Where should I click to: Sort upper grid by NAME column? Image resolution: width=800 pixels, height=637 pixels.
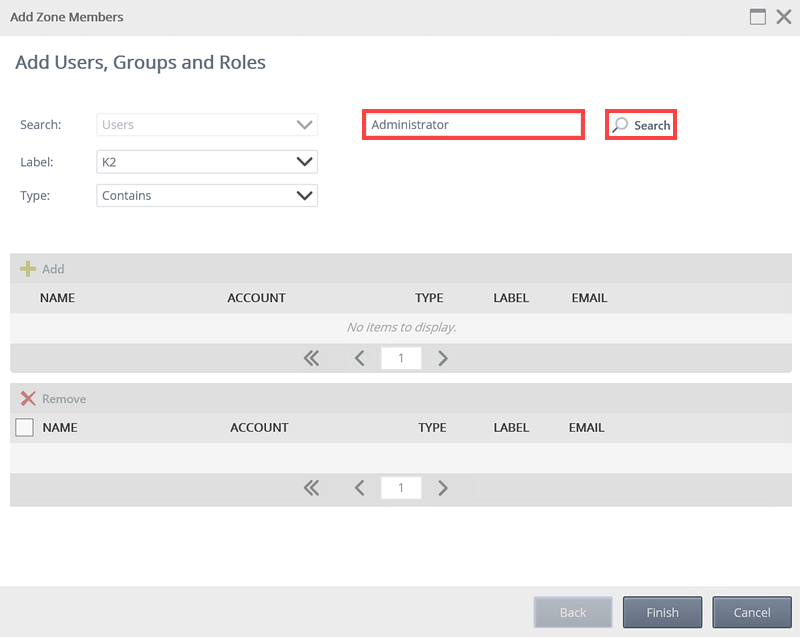pos(57,298)
